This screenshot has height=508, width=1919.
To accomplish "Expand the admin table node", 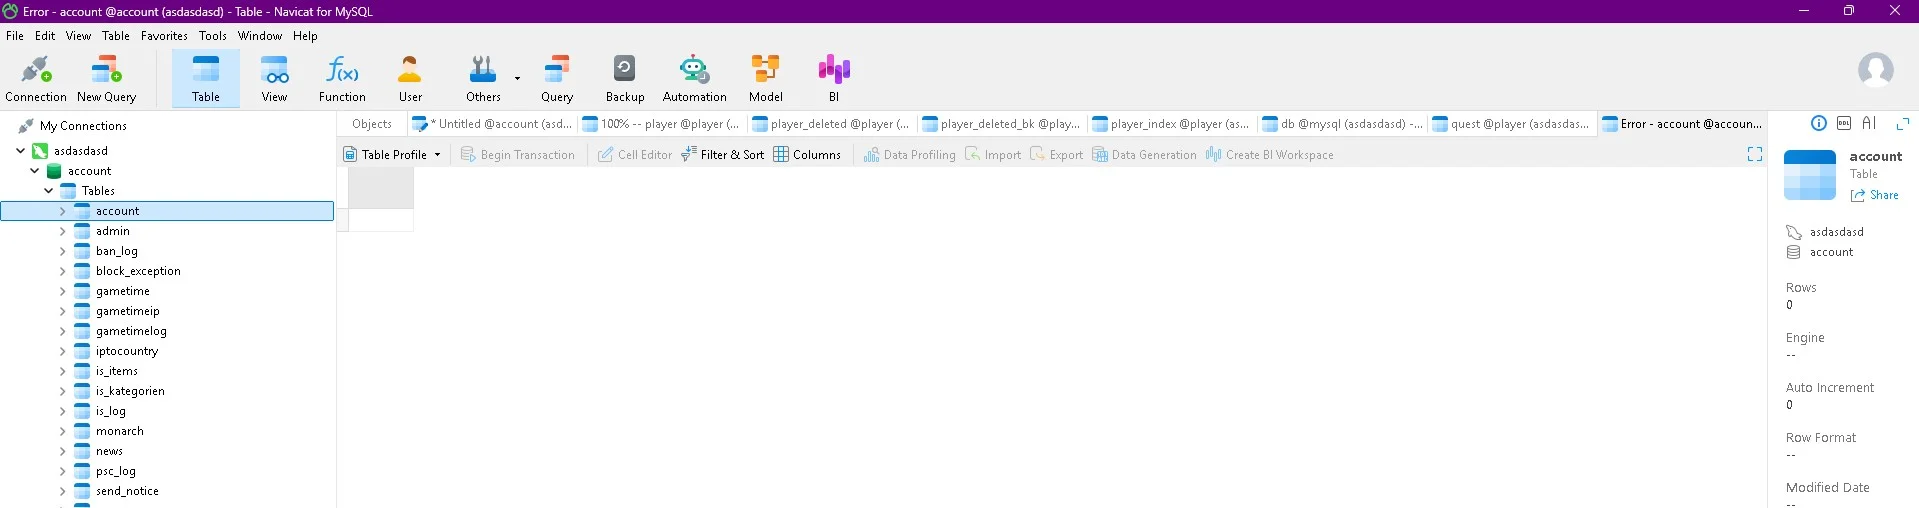I will coord(62,231).
